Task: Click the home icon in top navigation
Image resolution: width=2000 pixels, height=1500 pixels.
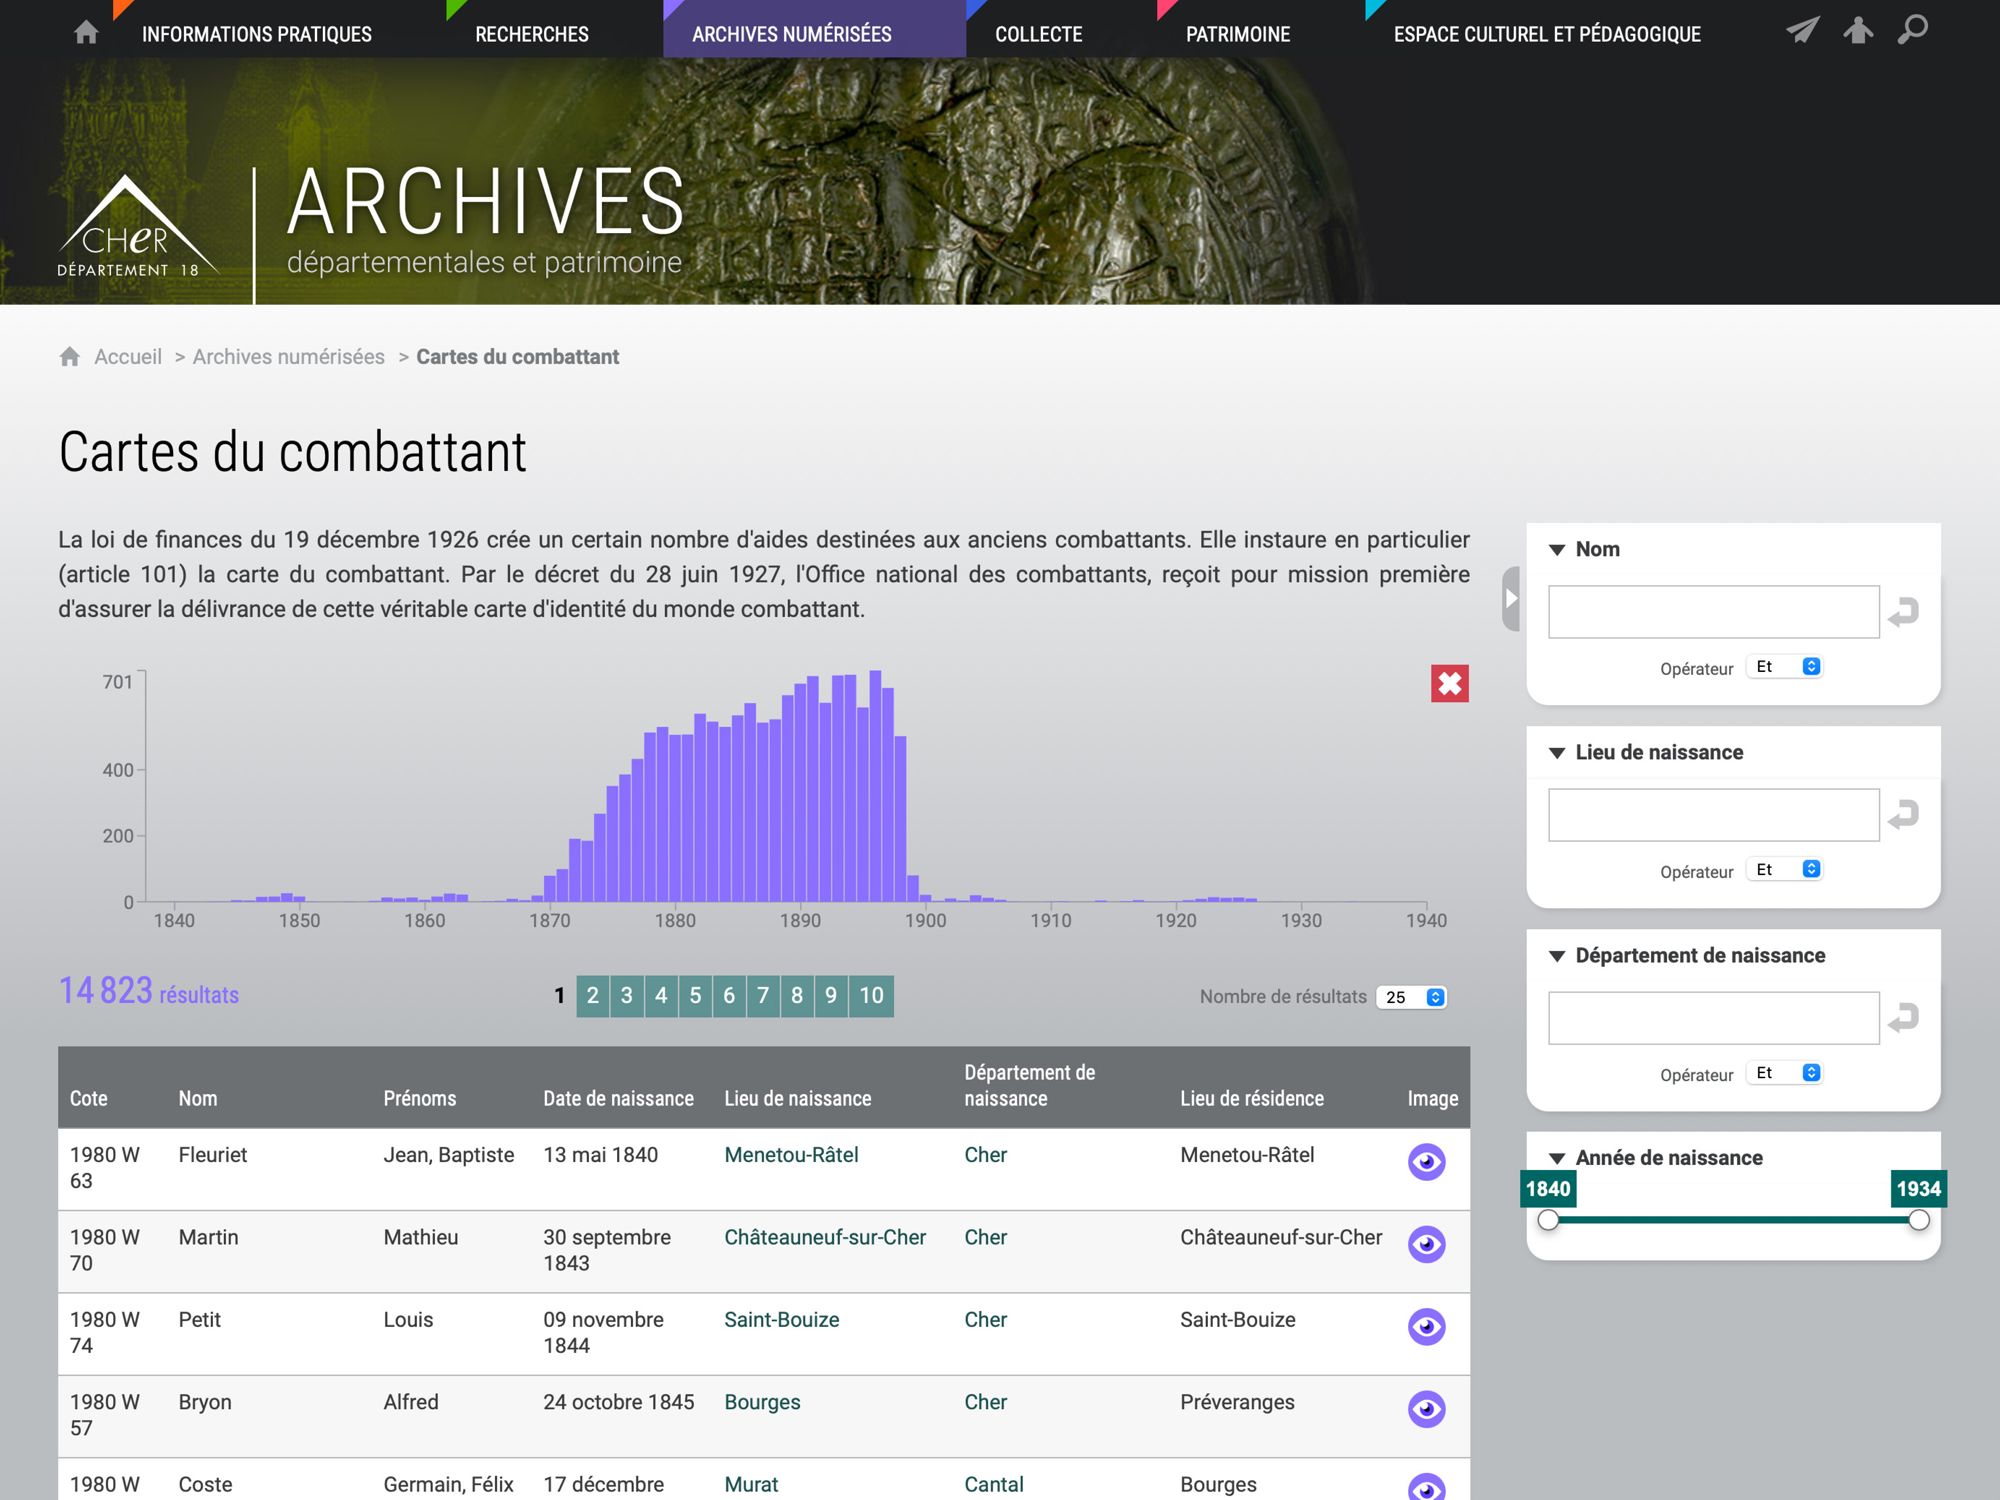Action: click(86, 33)
